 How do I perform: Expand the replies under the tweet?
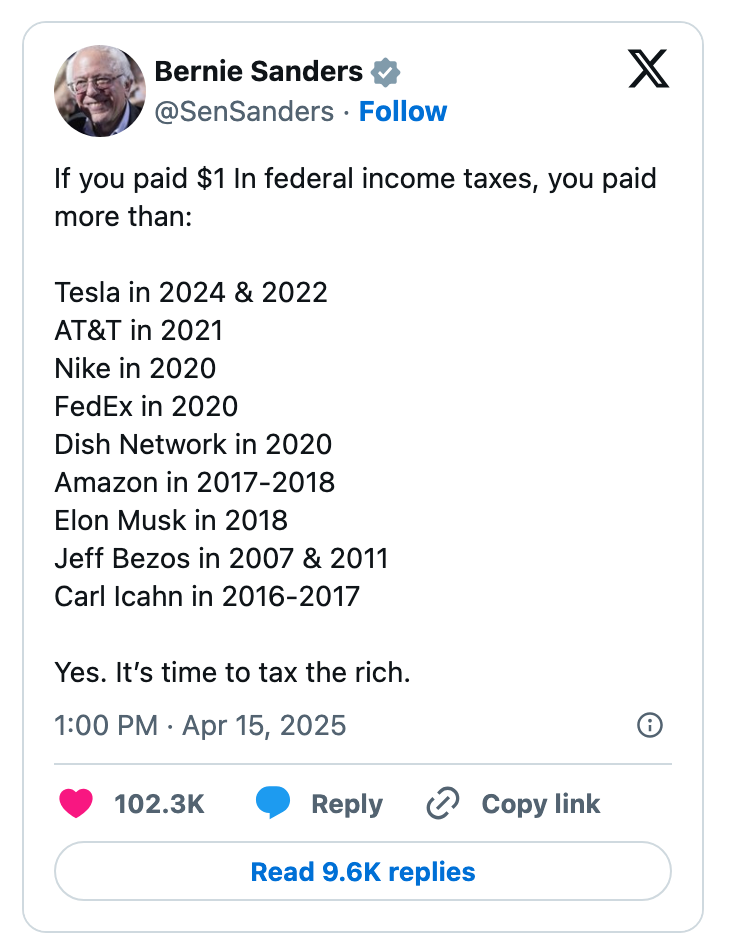[365, 871]
